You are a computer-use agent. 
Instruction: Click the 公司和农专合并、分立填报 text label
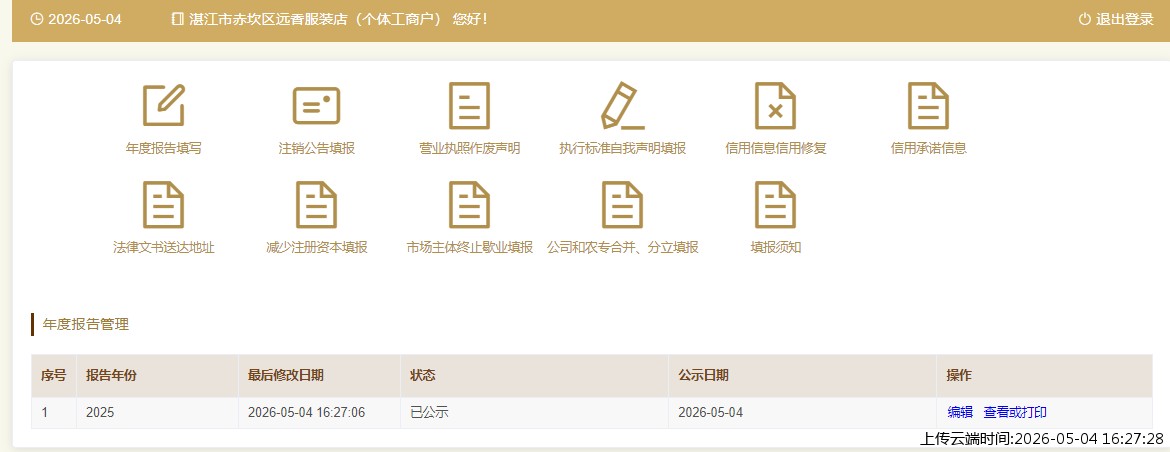point(622,248)
